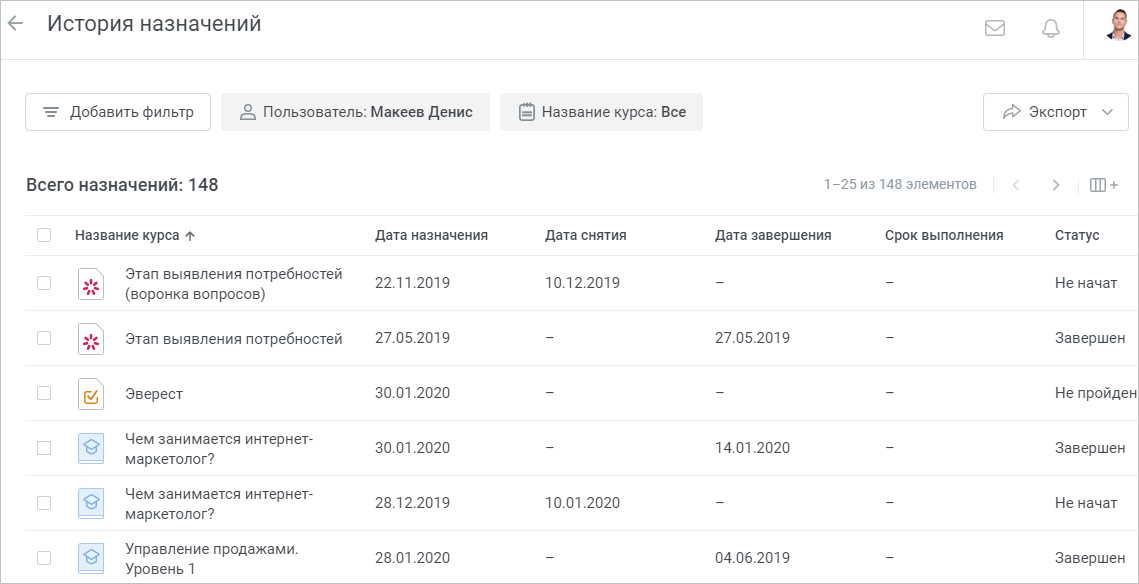The image size is (1139, 584).
Task: Open the notifications bell icon
Action: (1050, 28)
